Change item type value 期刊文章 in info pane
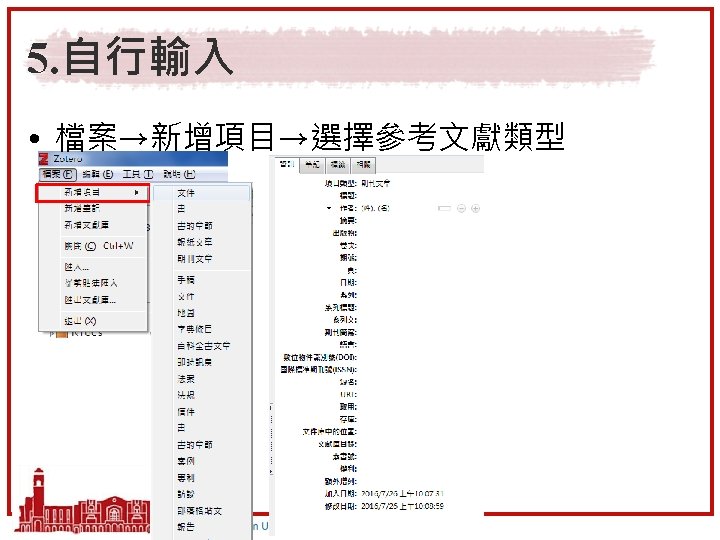720x540 pixels. [x=376, y=183]
